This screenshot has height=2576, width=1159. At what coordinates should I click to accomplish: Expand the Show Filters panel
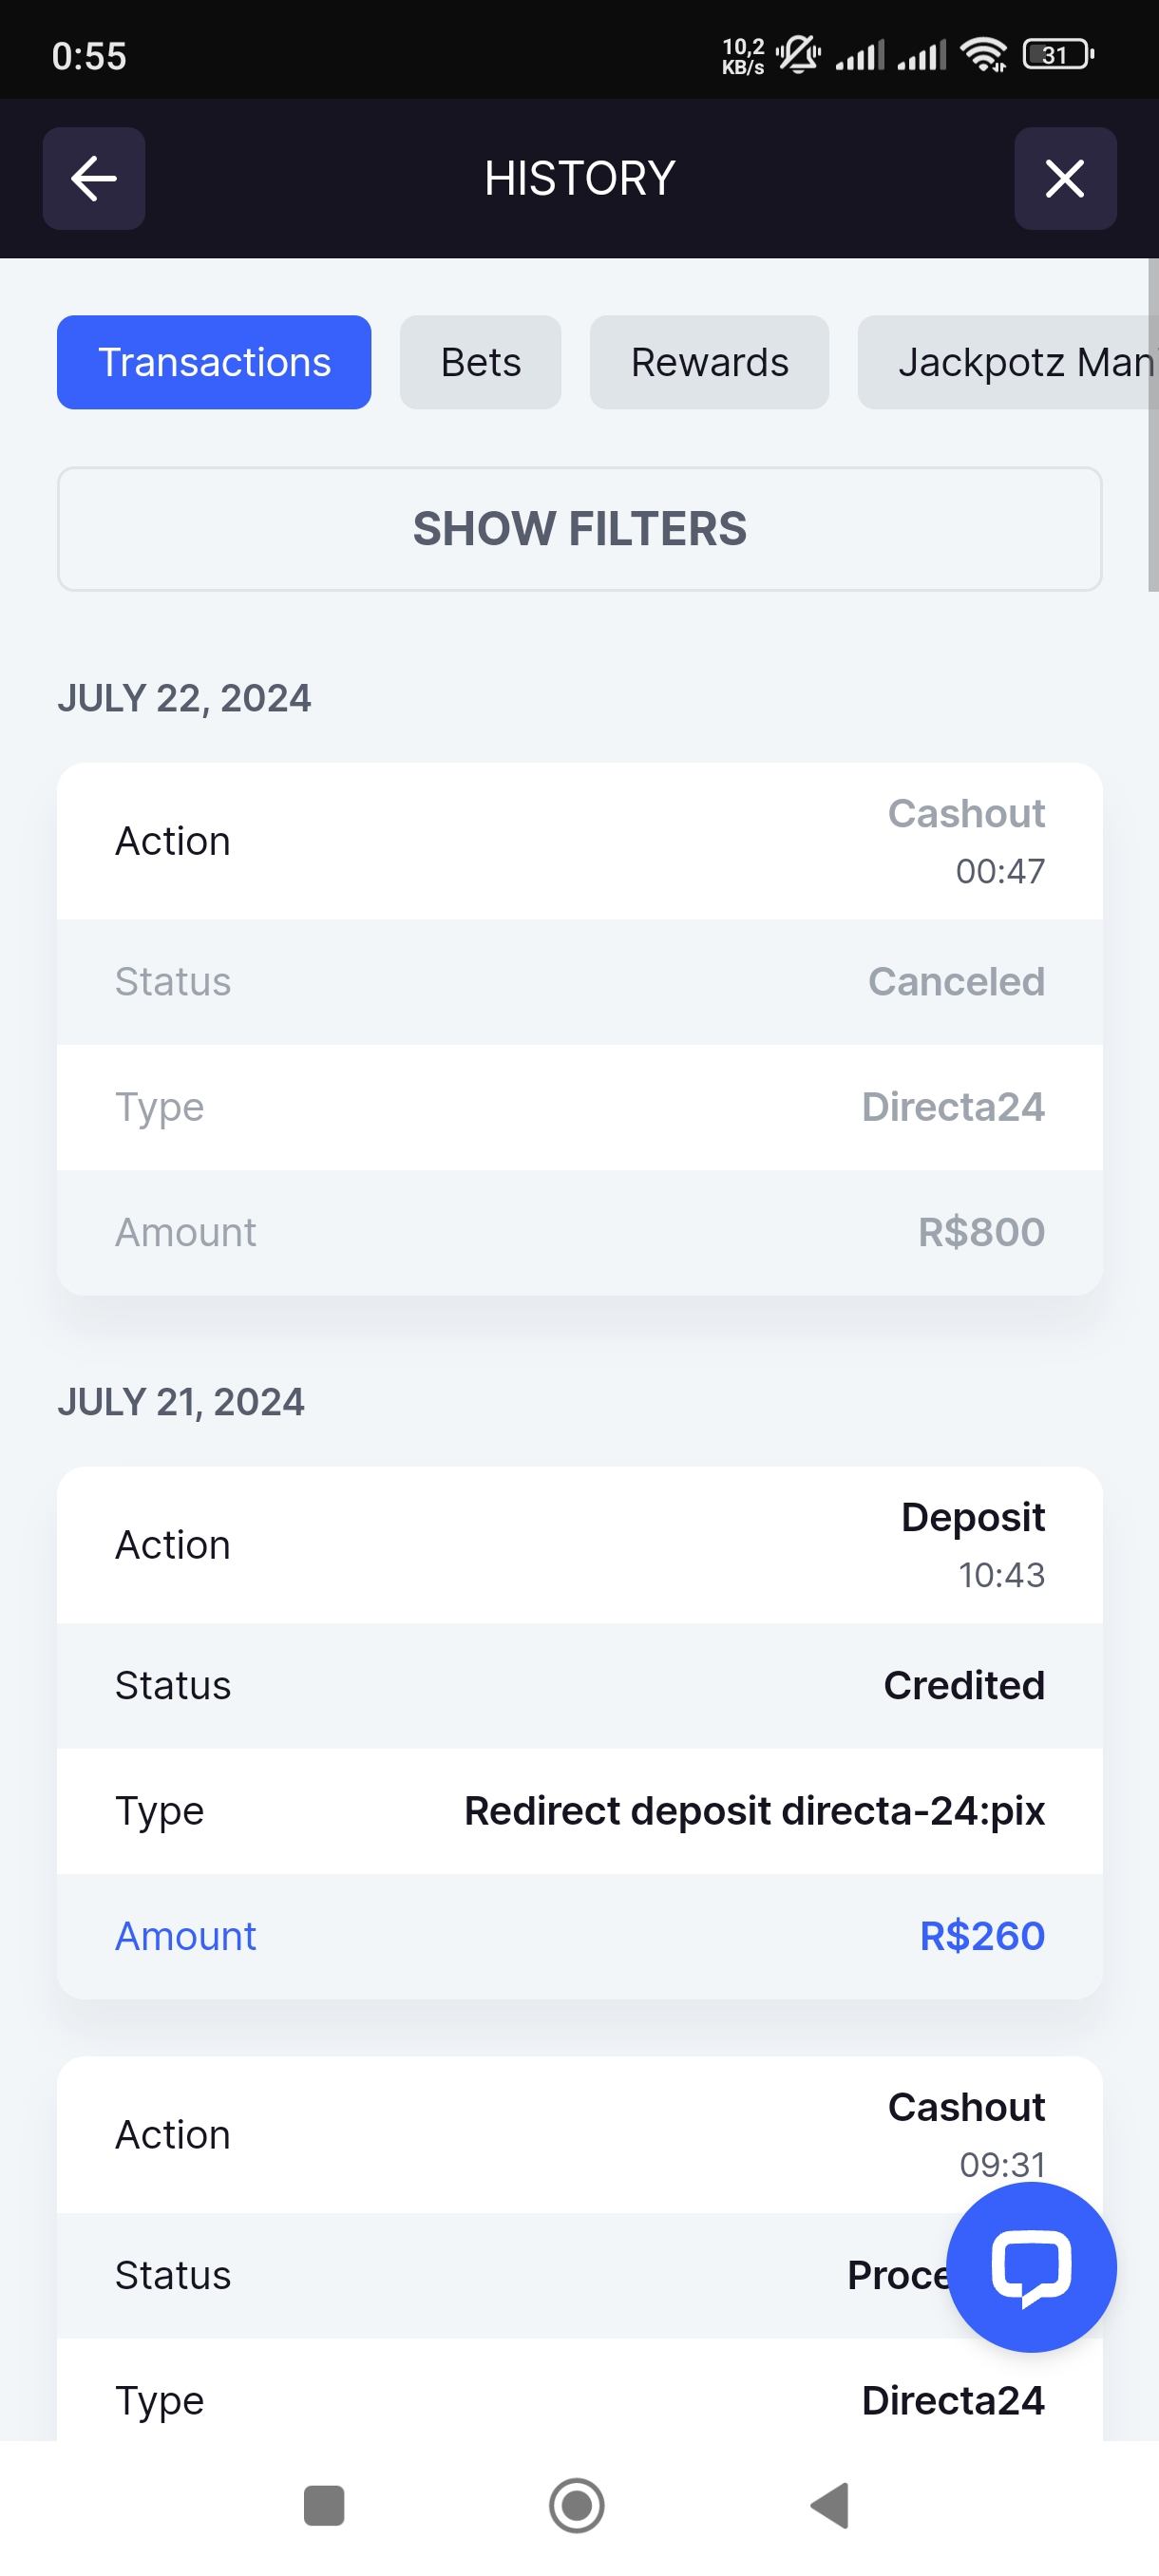579,529
